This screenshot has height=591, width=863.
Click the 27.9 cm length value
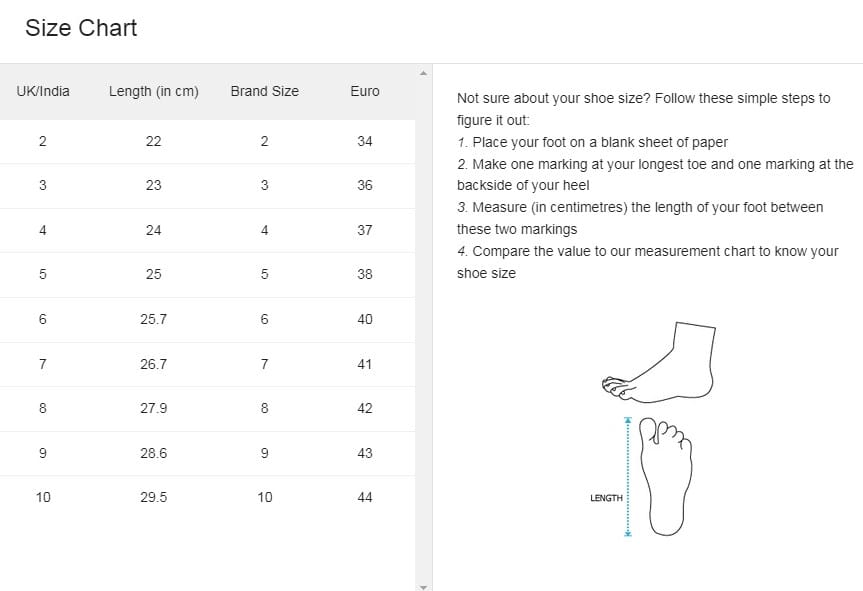click(153, 408)
